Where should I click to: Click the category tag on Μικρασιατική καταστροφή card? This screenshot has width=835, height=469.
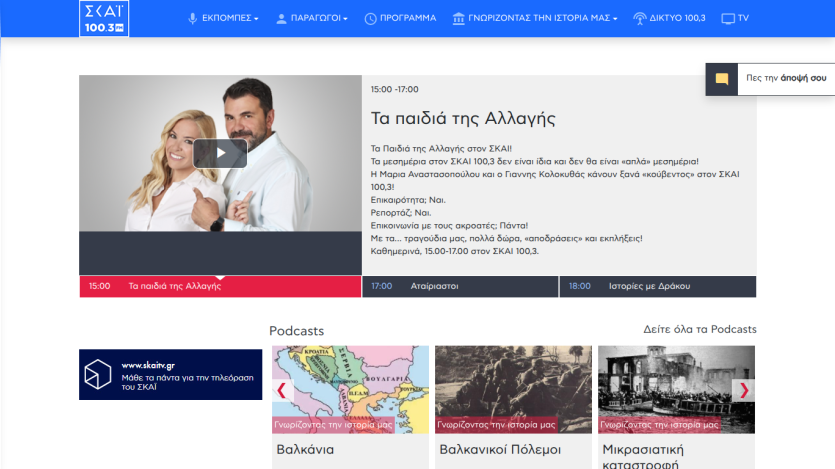(659, 424)
